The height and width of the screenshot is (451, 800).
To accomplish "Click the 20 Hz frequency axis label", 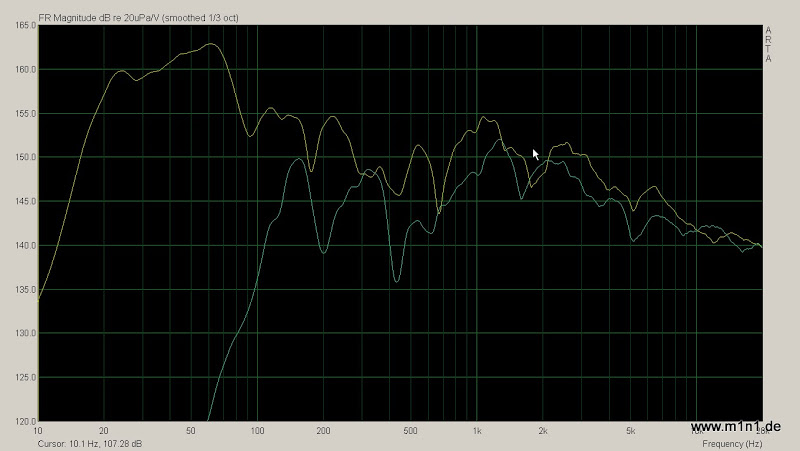I will click(104, 432).
